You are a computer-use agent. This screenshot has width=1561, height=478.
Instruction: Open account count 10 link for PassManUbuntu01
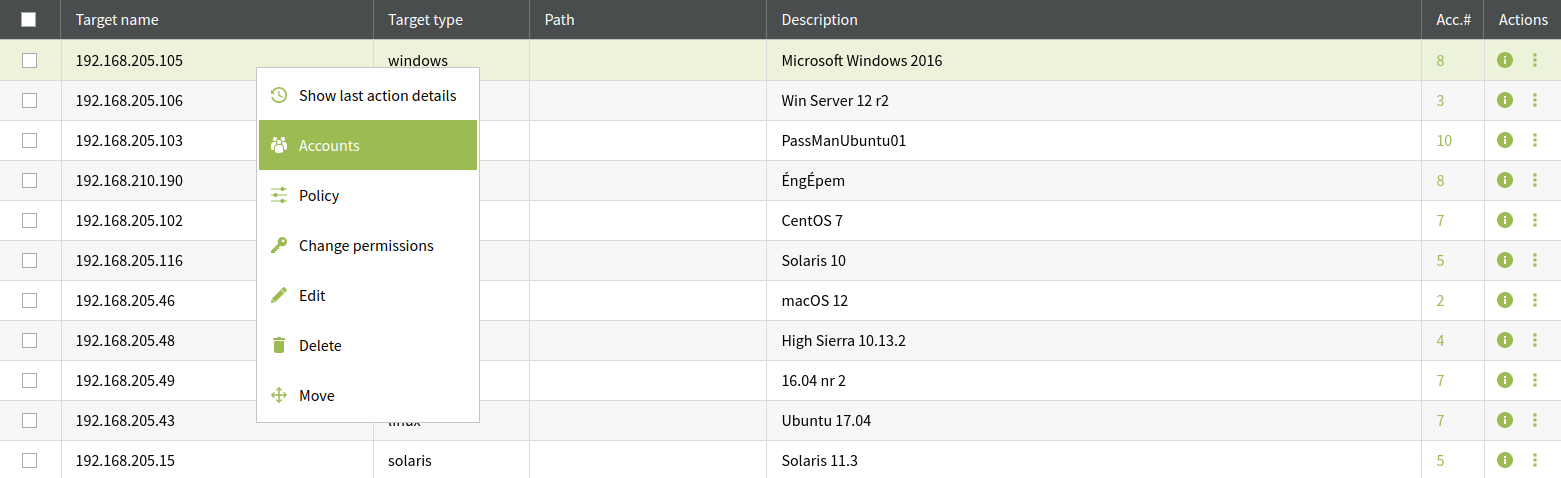(x=1444, y=140)
